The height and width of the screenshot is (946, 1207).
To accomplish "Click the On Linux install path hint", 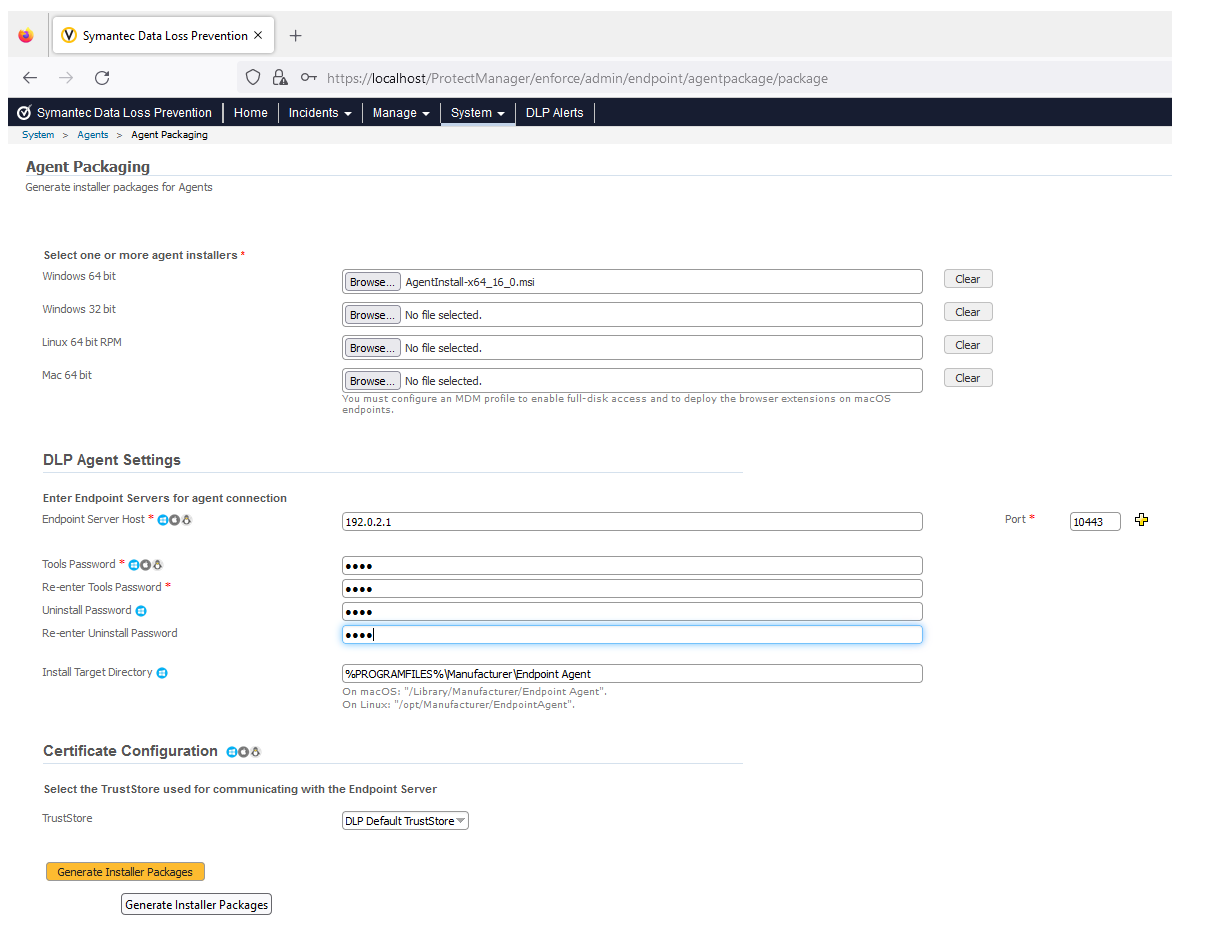I will 458,705.
